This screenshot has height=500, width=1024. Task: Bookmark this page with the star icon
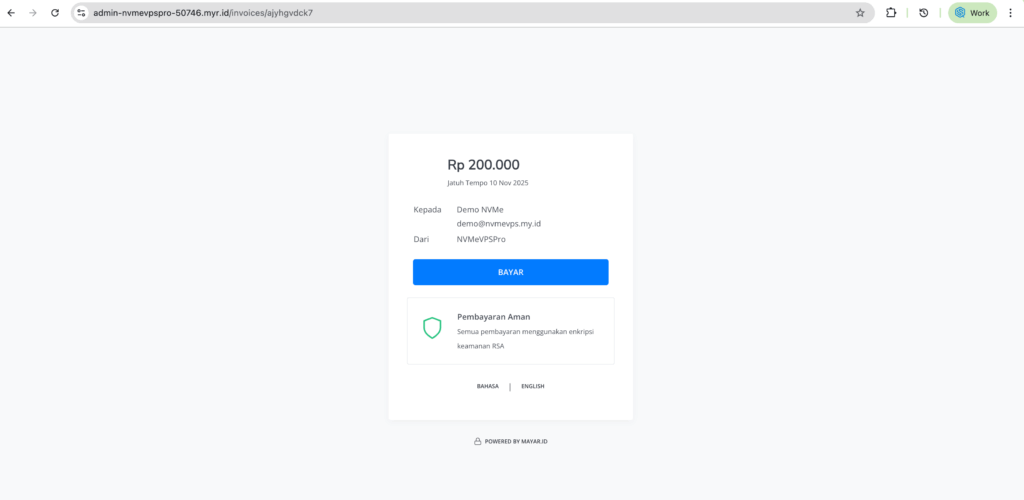tap(860, 13)
